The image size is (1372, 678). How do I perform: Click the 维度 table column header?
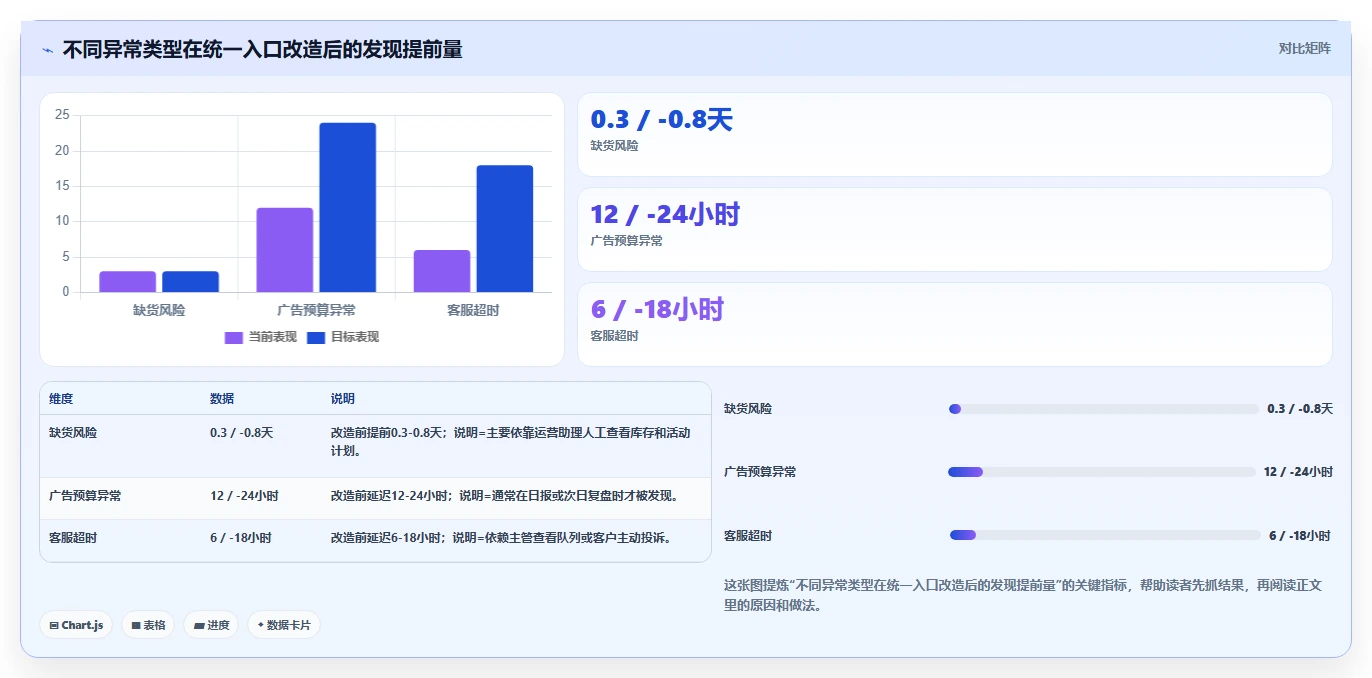(x=61, y=398)
